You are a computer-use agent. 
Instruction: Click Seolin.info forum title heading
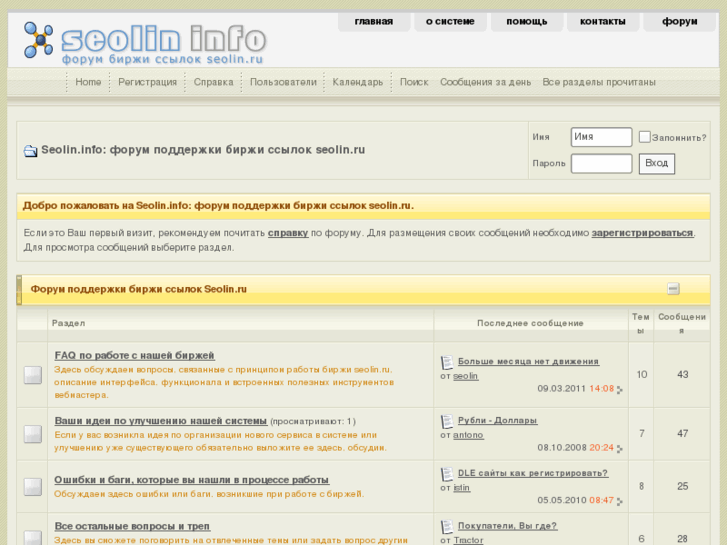[203, 150]
